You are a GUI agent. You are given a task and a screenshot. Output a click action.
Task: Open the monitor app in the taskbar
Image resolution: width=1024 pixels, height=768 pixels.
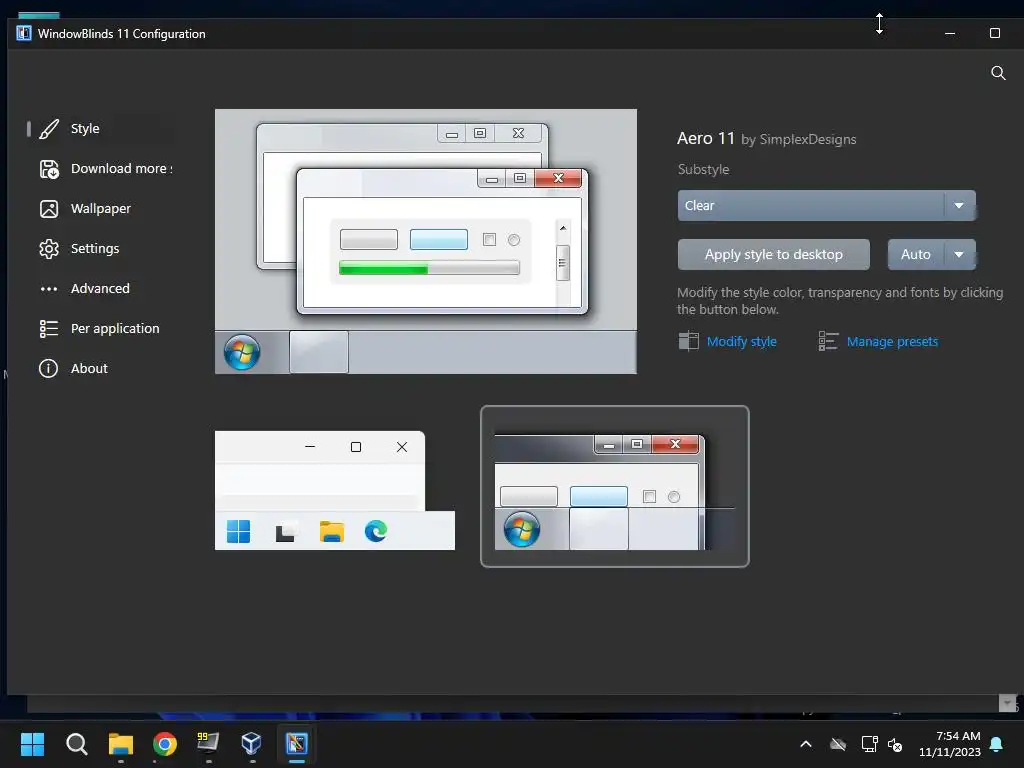pyautogui.click(x=208, y=743)
